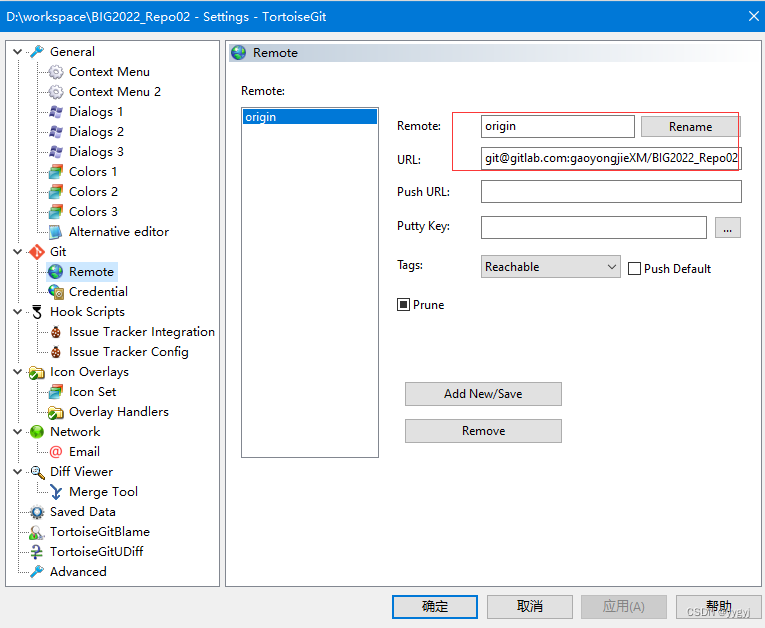
Task: Click the General wrench icon
Action: (37, 52)
